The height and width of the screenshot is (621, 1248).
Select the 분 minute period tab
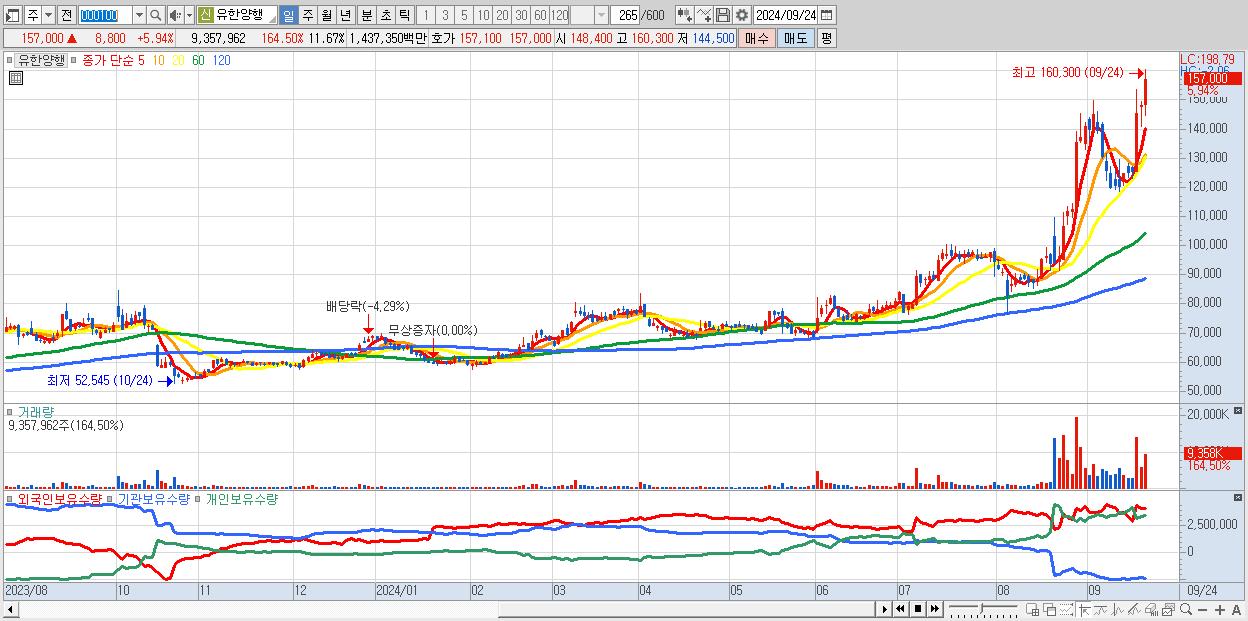(365, 15)
